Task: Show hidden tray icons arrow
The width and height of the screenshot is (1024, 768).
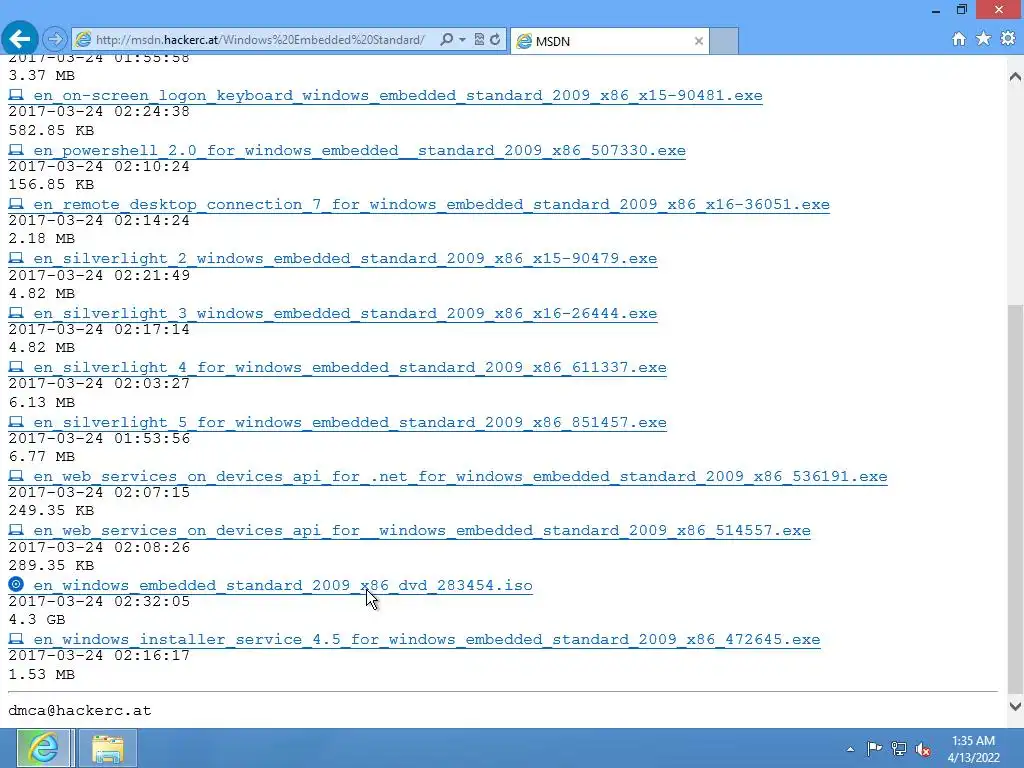Action: (850, 749)
